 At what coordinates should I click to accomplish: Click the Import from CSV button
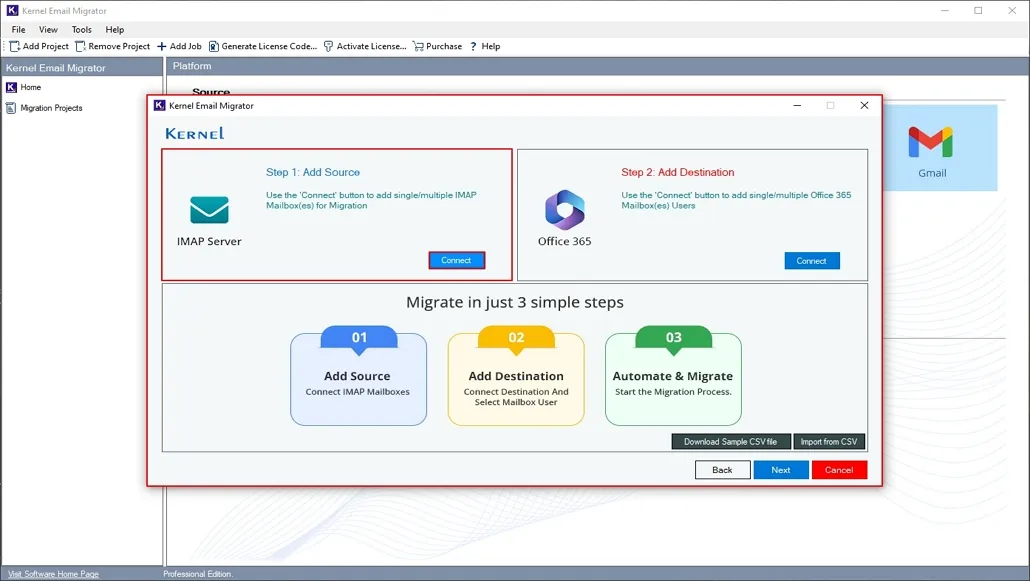tap(828, 442)
